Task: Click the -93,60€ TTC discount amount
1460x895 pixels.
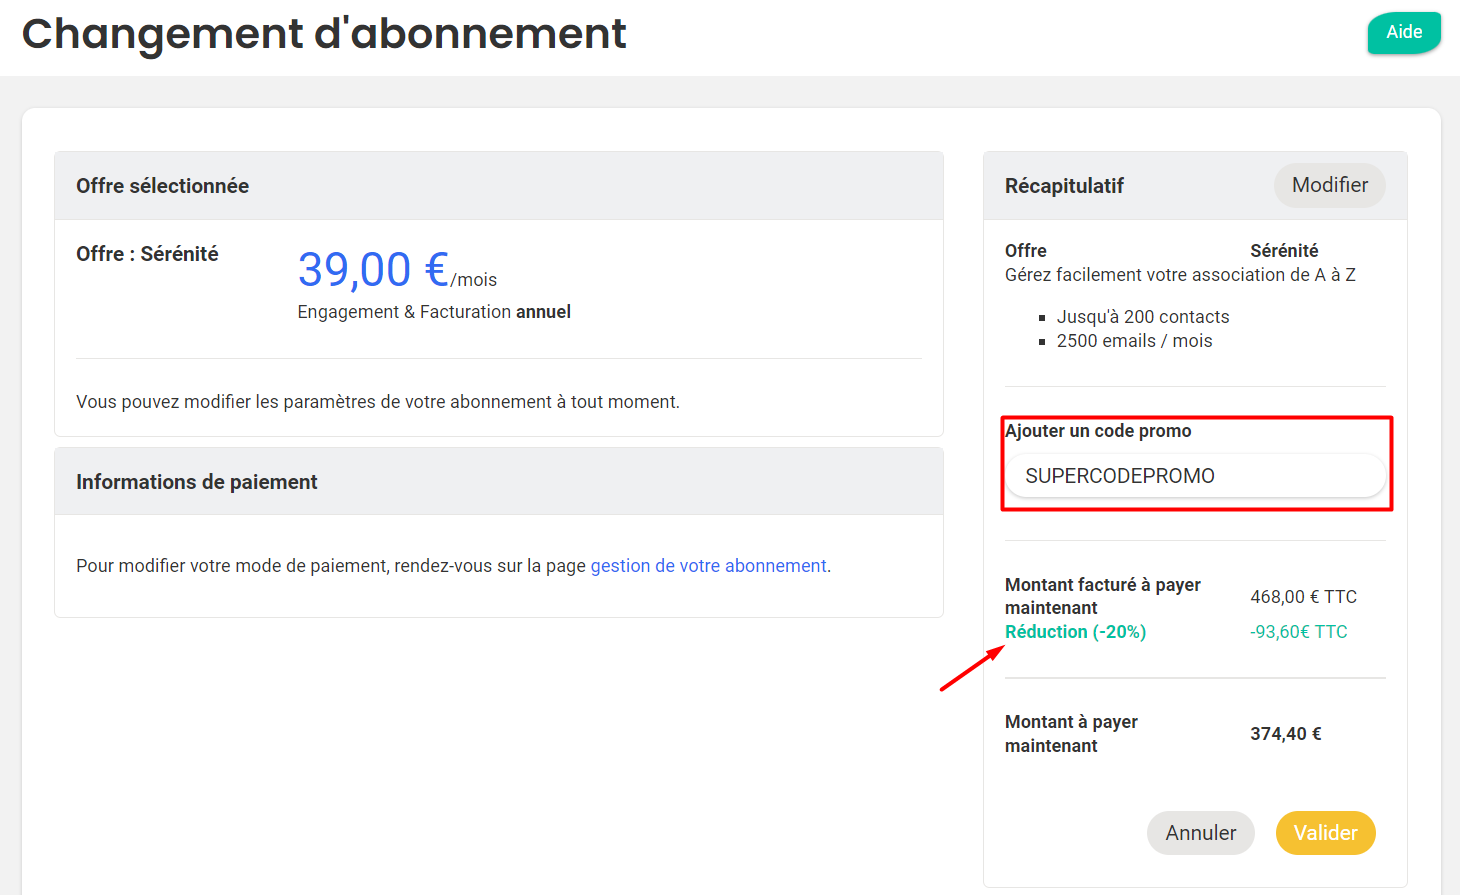Action: click(1299, 632)
